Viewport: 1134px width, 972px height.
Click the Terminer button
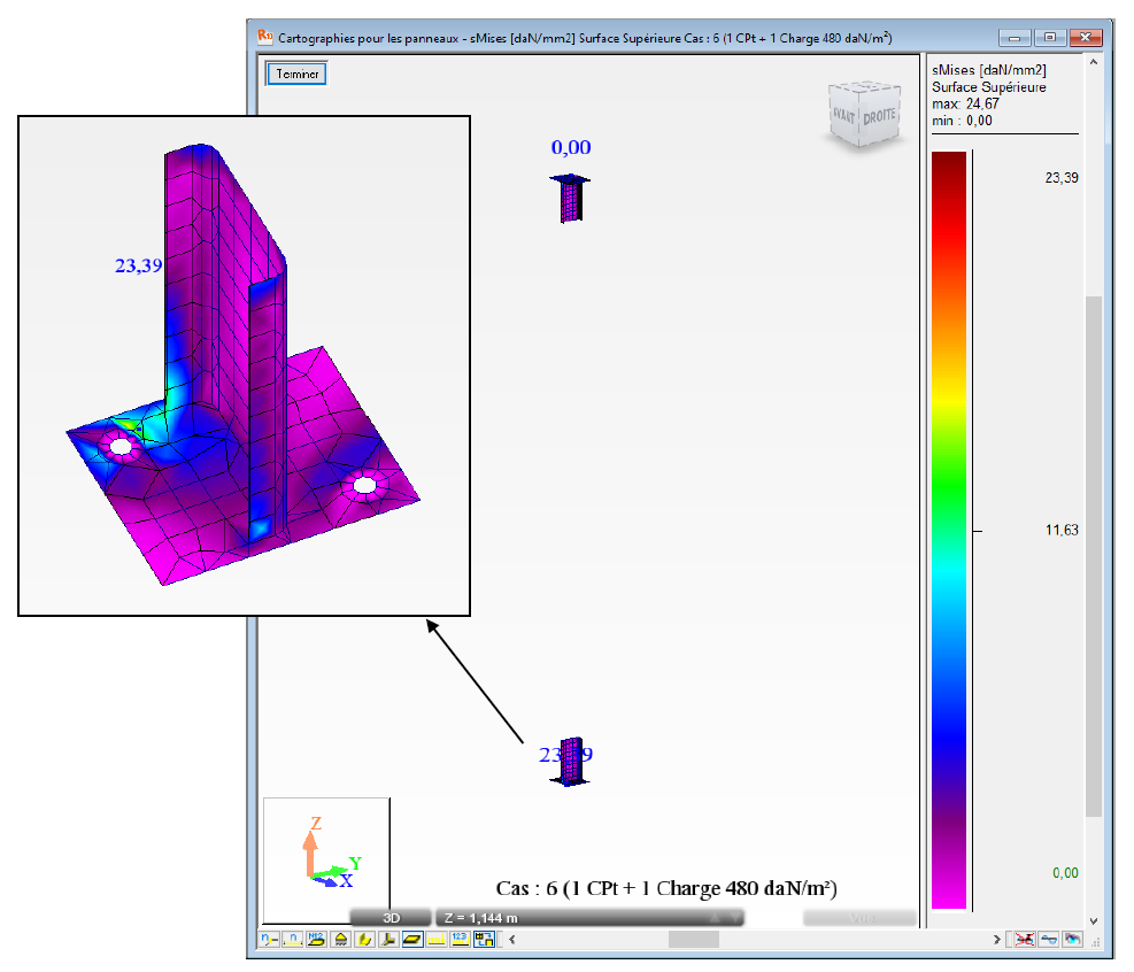click(x=297, y=74)
